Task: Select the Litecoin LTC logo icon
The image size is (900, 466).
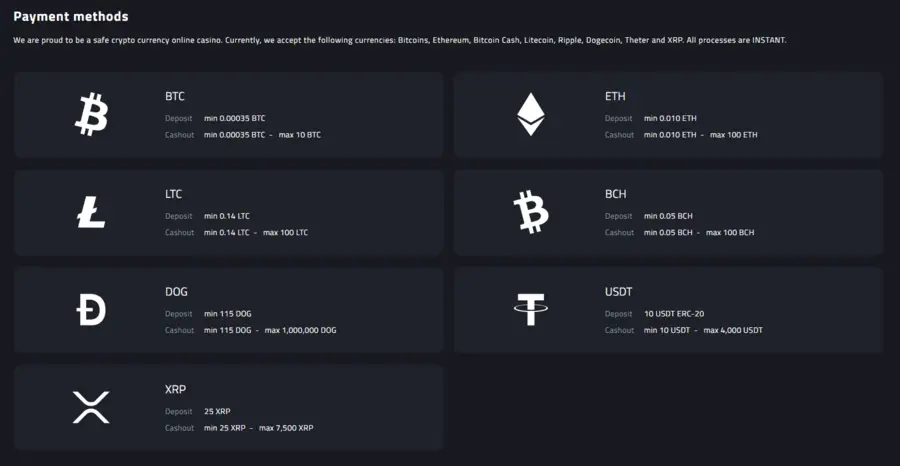Action: click(x=91, y=212)
